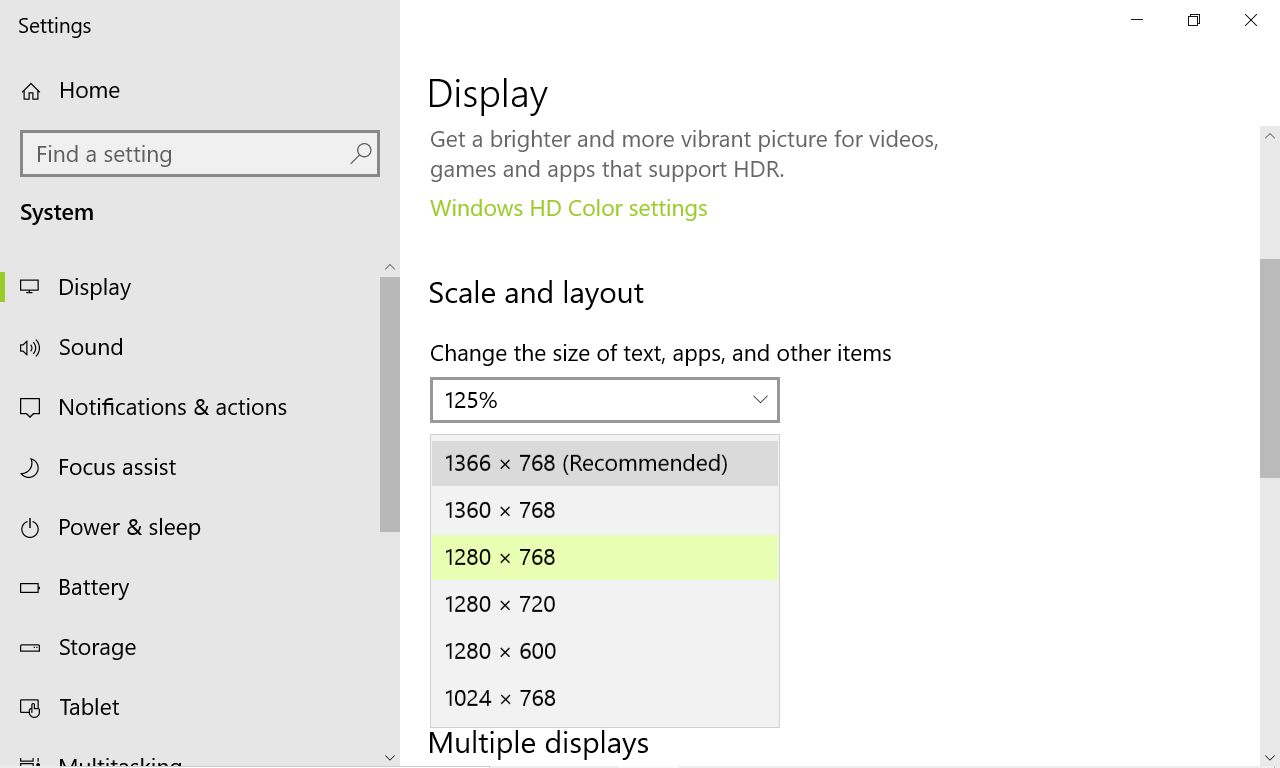Click the Notifications & actions icon
This screenshot has width=1280, height=768.
30,408
